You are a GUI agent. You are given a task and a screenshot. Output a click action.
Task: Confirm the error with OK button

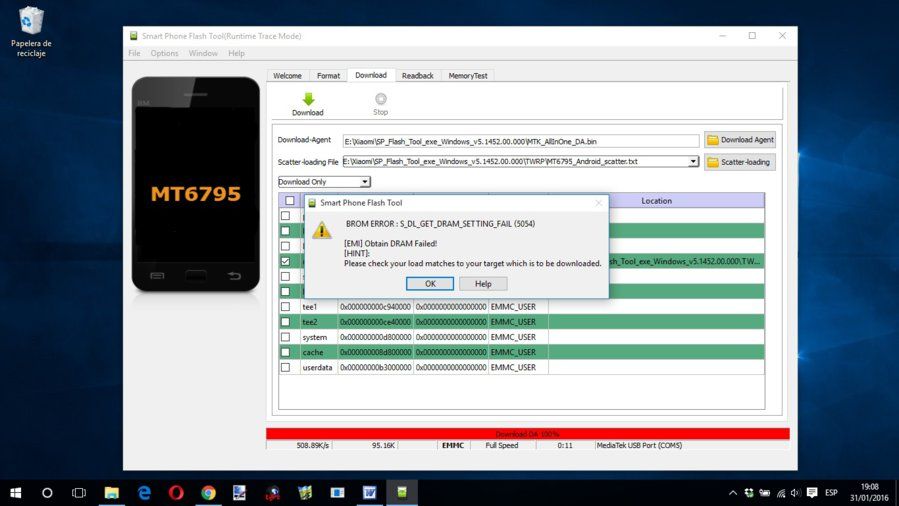[x=430, y=284]
